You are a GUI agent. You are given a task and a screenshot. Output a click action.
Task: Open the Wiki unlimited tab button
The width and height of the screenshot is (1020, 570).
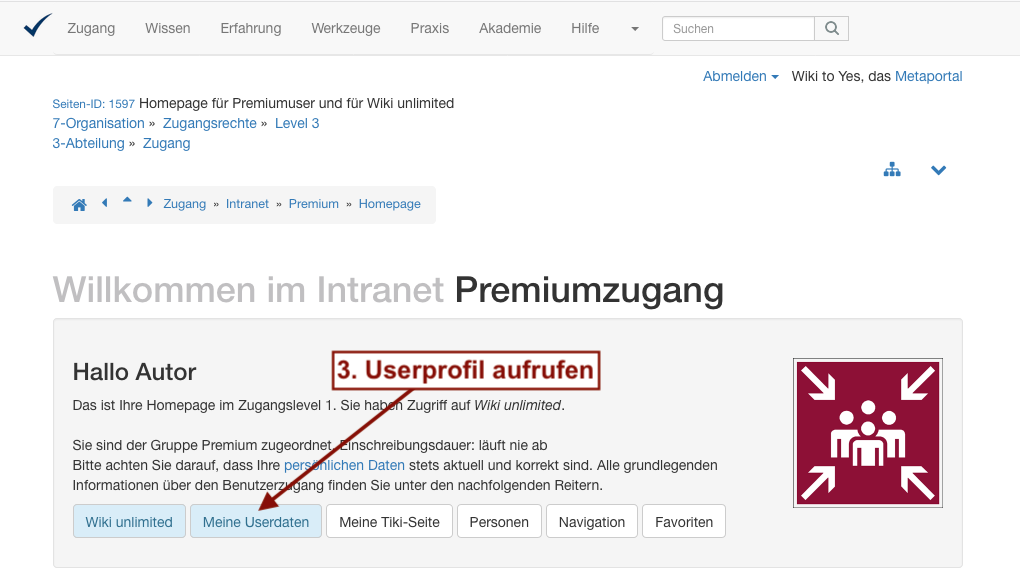click(x=129, y=522)
